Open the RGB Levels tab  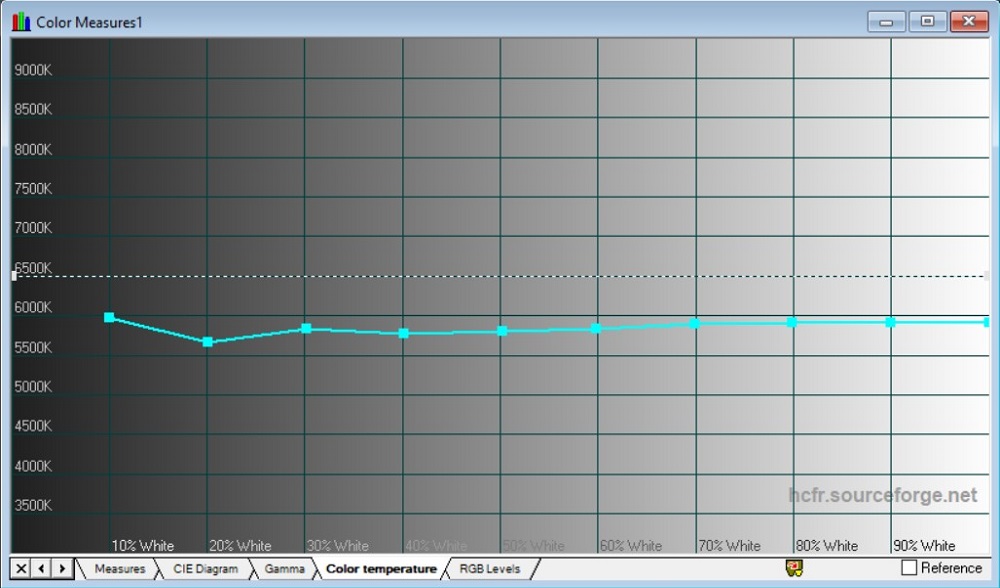coord(490,568)
